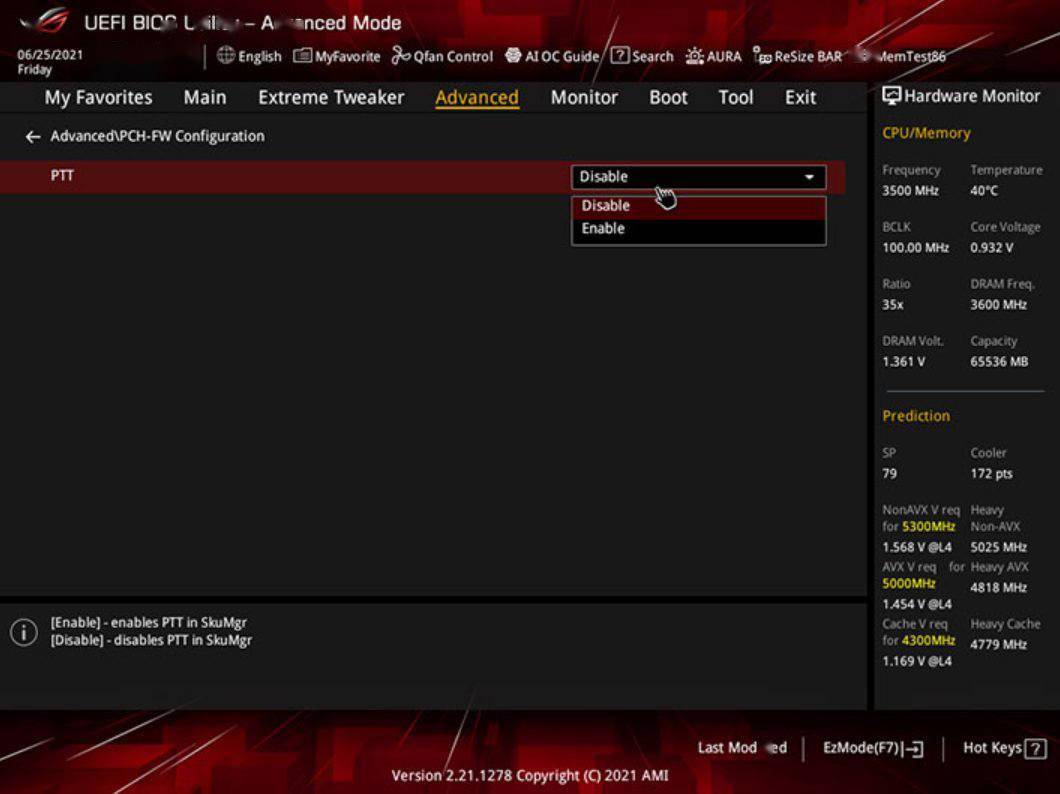Click the Last Modified button
This screenshot has width=1060, height=794.
coord(742,748)
